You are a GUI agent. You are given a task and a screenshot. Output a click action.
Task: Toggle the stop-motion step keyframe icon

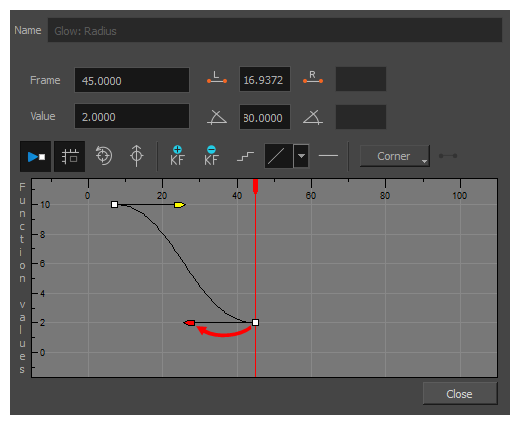[245, 156]
